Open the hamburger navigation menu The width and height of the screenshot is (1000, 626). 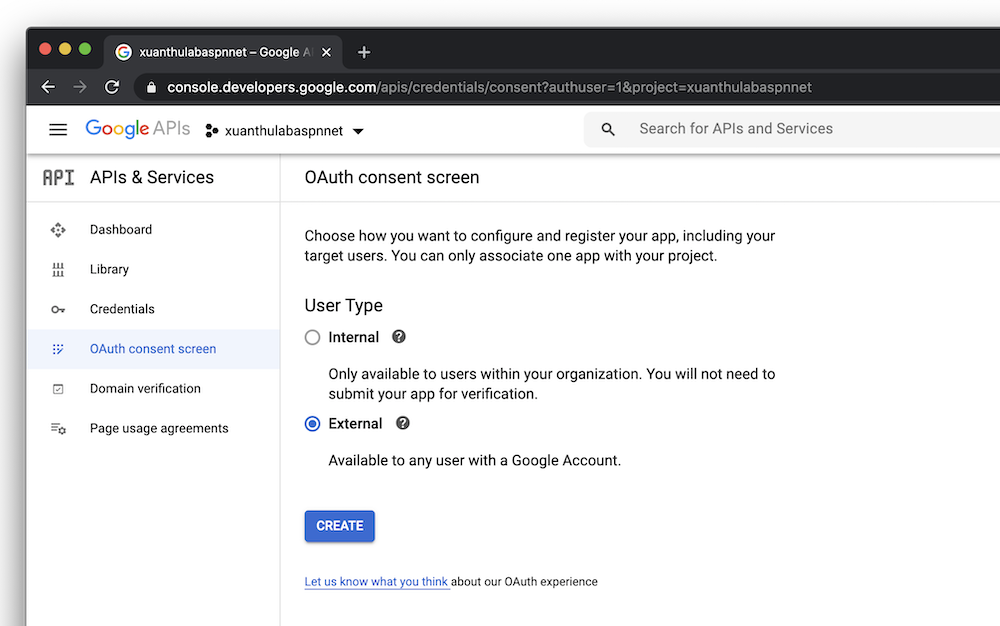58,130
